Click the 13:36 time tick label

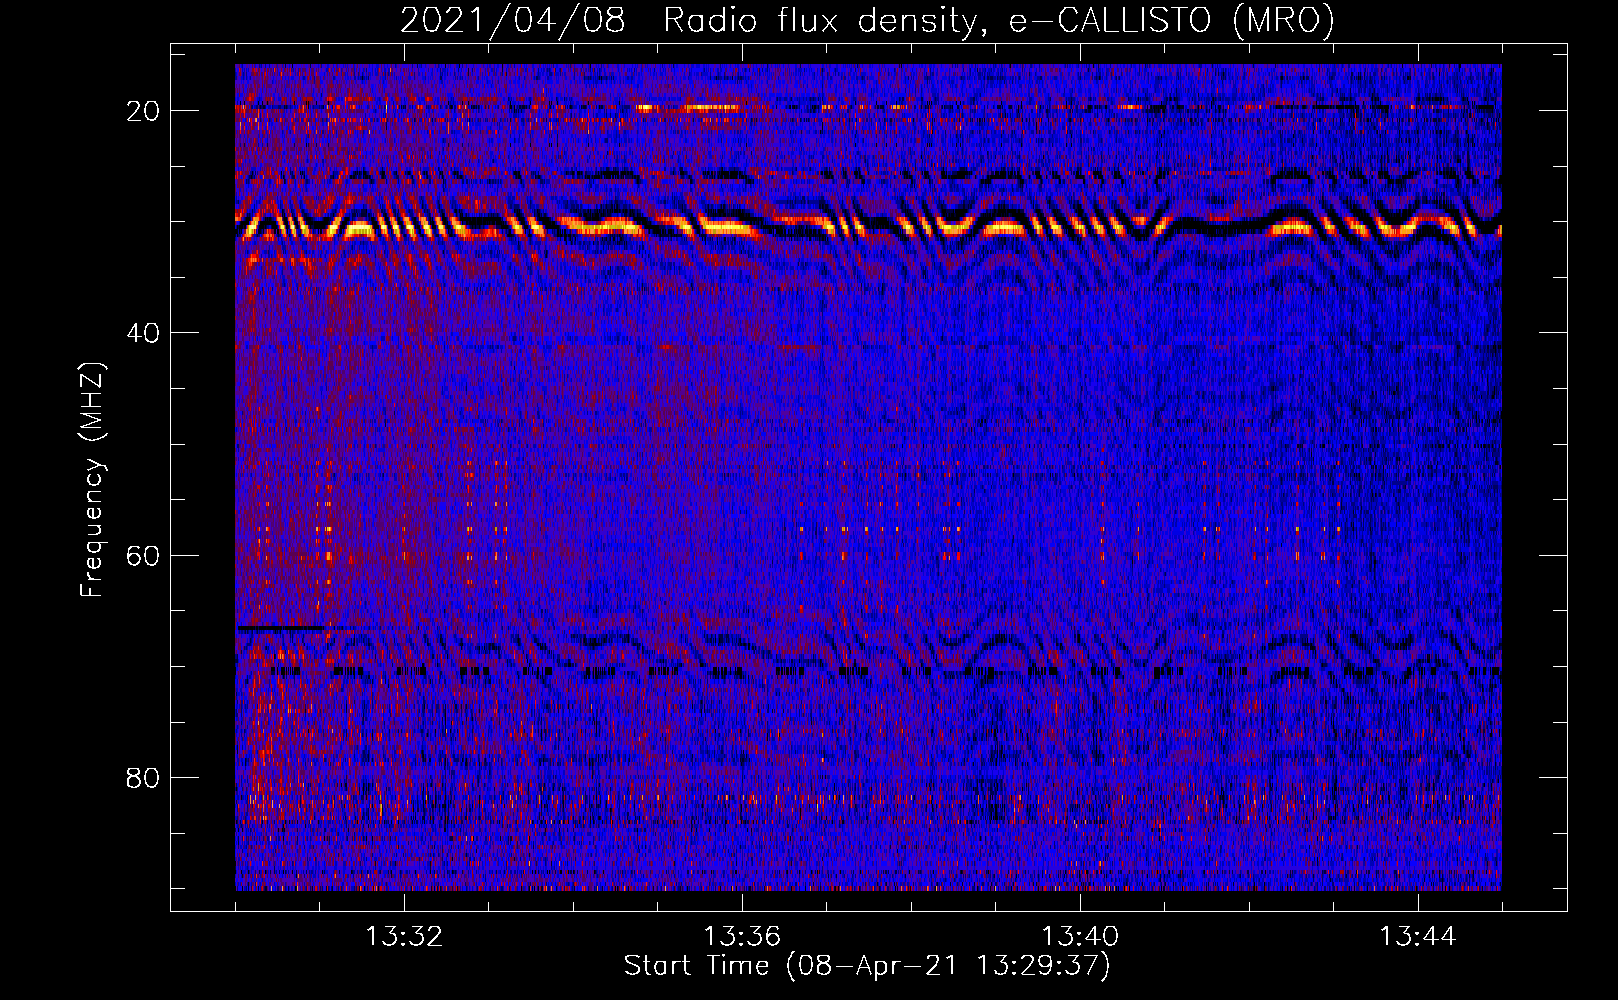point(742,937)
